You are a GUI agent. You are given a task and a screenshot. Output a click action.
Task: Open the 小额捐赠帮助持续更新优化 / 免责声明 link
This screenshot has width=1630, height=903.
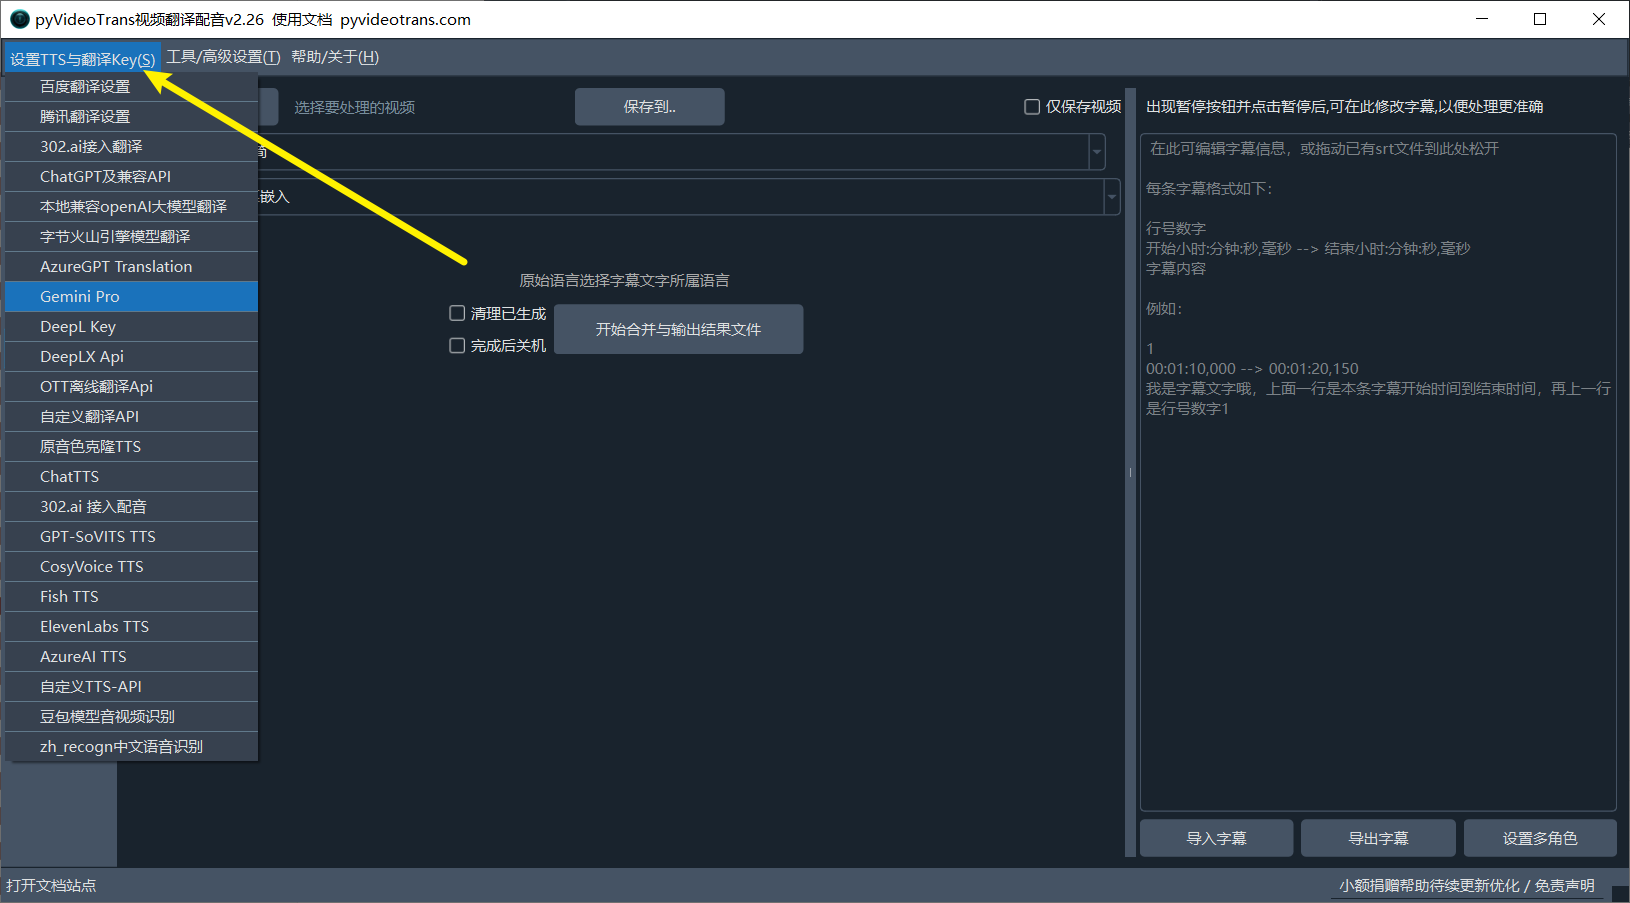(x=1467, y=886)
